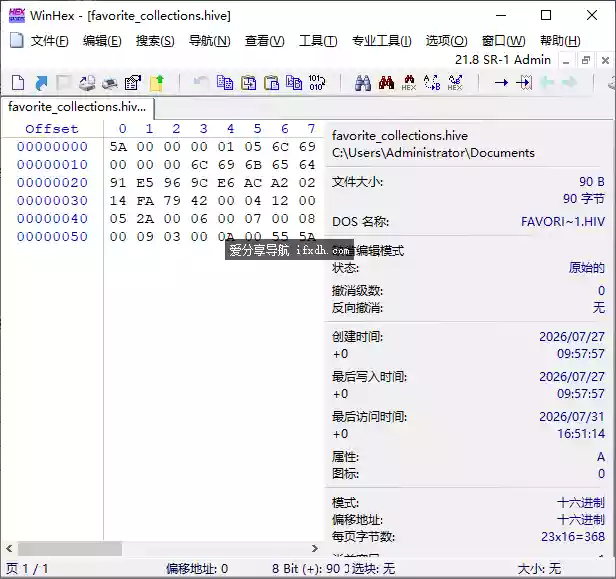Open the Properties toolbar icon
The image size is (616, 579).
(x=133, y=83)
